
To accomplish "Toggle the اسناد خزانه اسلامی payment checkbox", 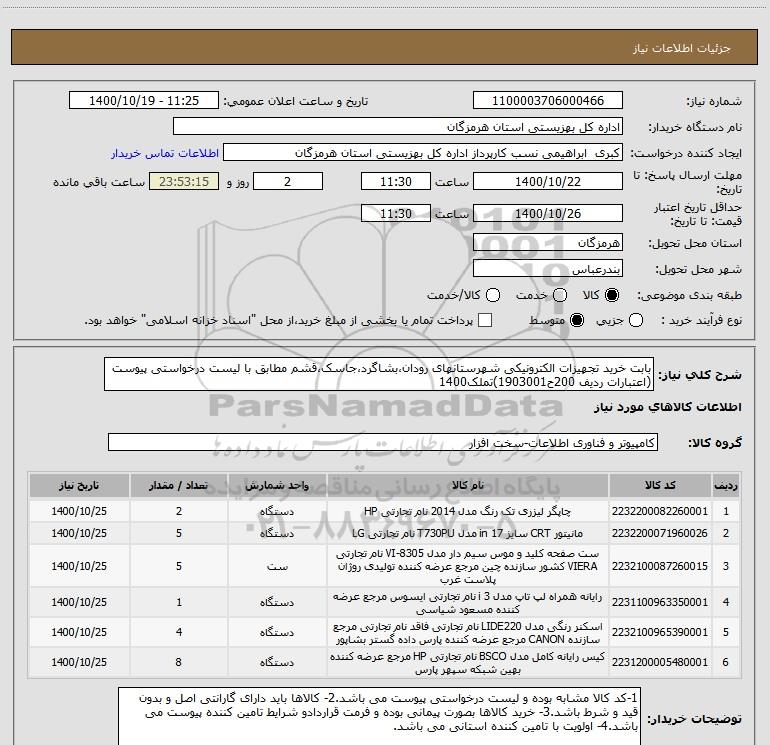I will pyautogui.click(x=485, y=320).
